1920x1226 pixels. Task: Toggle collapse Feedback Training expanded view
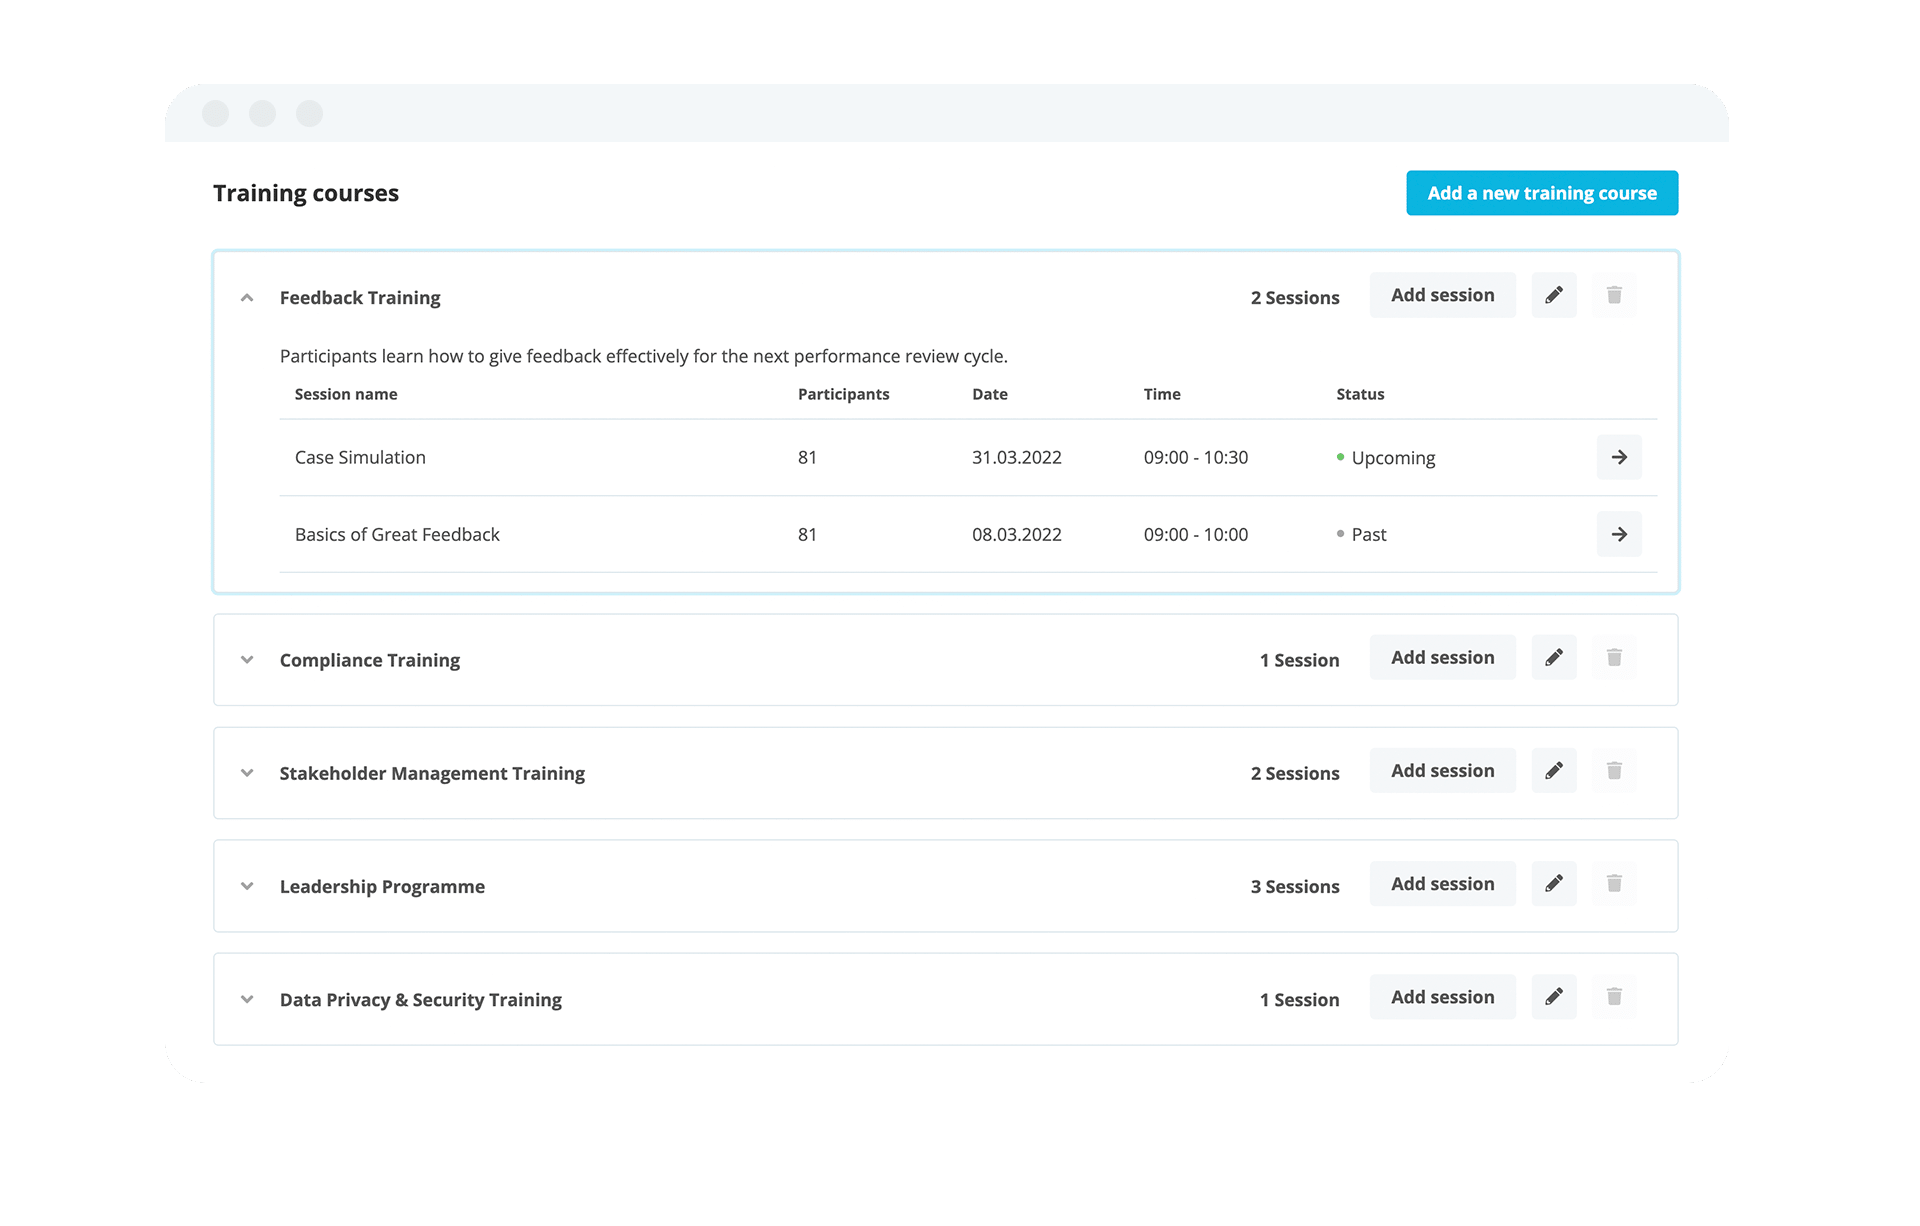(x=248, y=295)
